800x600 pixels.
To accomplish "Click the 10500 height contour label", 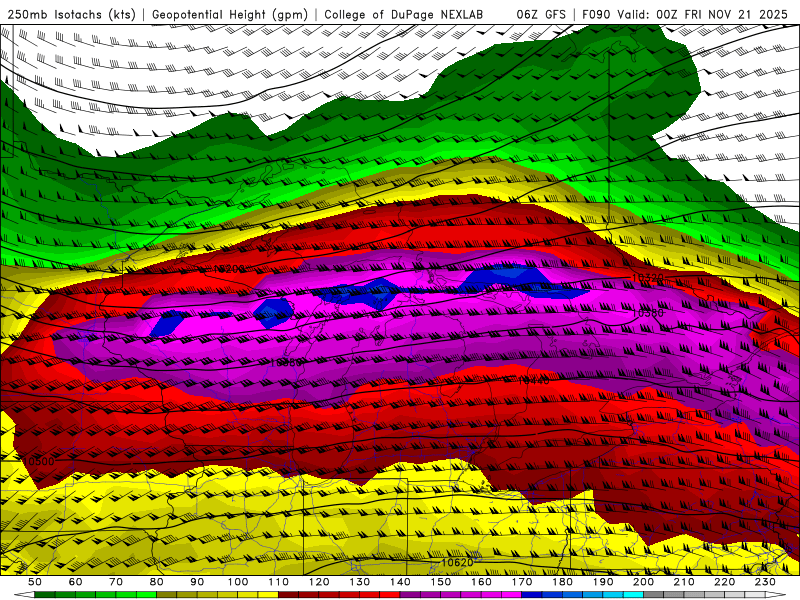I will point(38,461).
